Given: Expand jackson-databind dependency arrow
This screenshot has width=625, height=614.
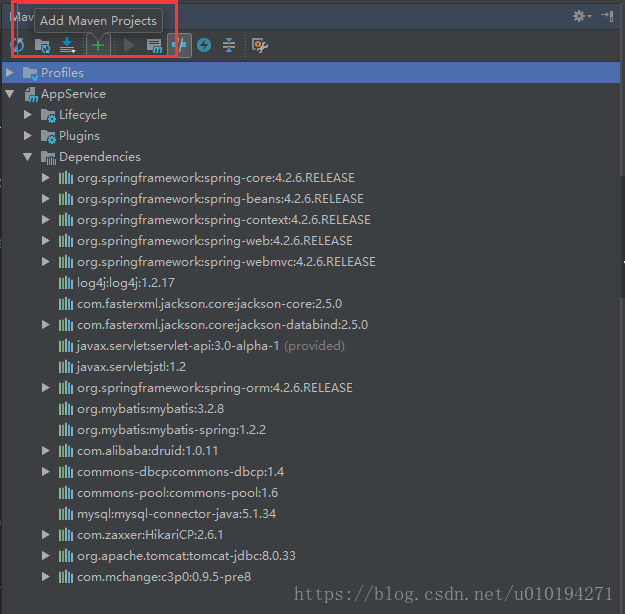Looking at the screenshot, I should [x=46, y=325].
